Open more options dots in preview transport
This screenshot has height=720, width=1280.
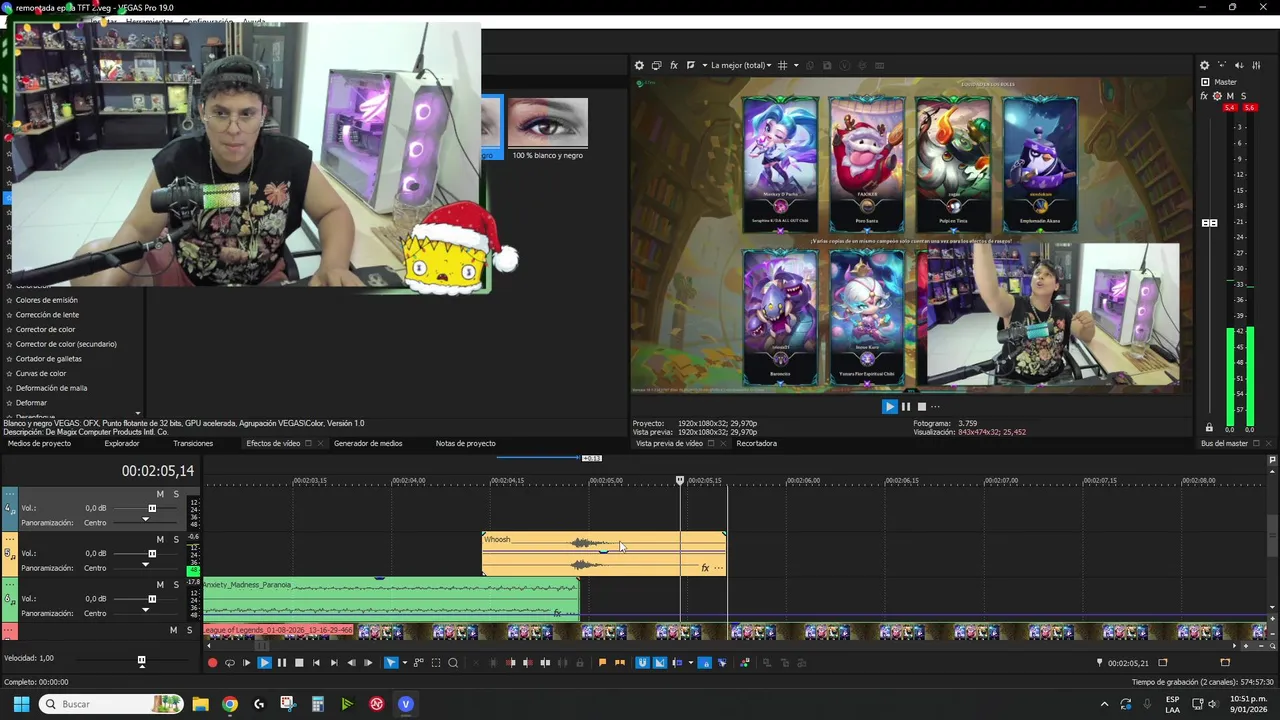936,406
